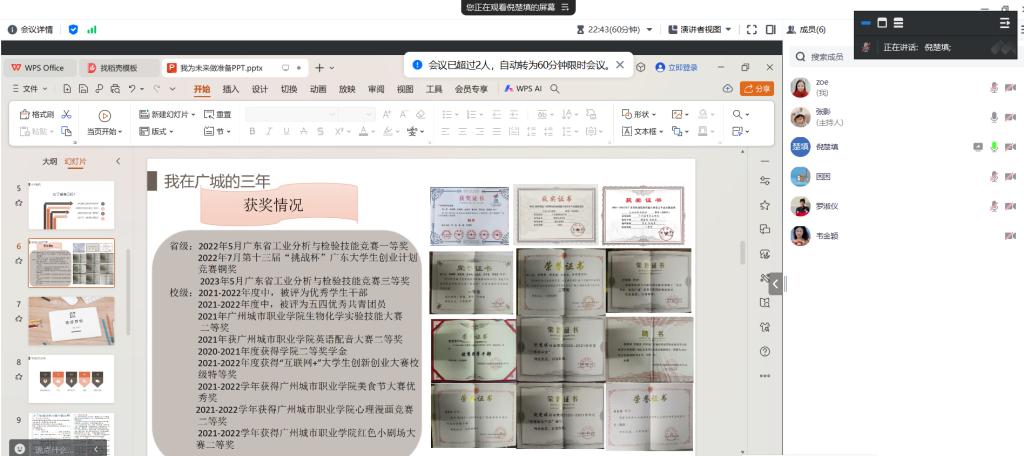Viewport: 1024px width, 456px height.
Task: Open the 文本框 text box dropdown
Action: pyautogui.click(x=642, y=131)
